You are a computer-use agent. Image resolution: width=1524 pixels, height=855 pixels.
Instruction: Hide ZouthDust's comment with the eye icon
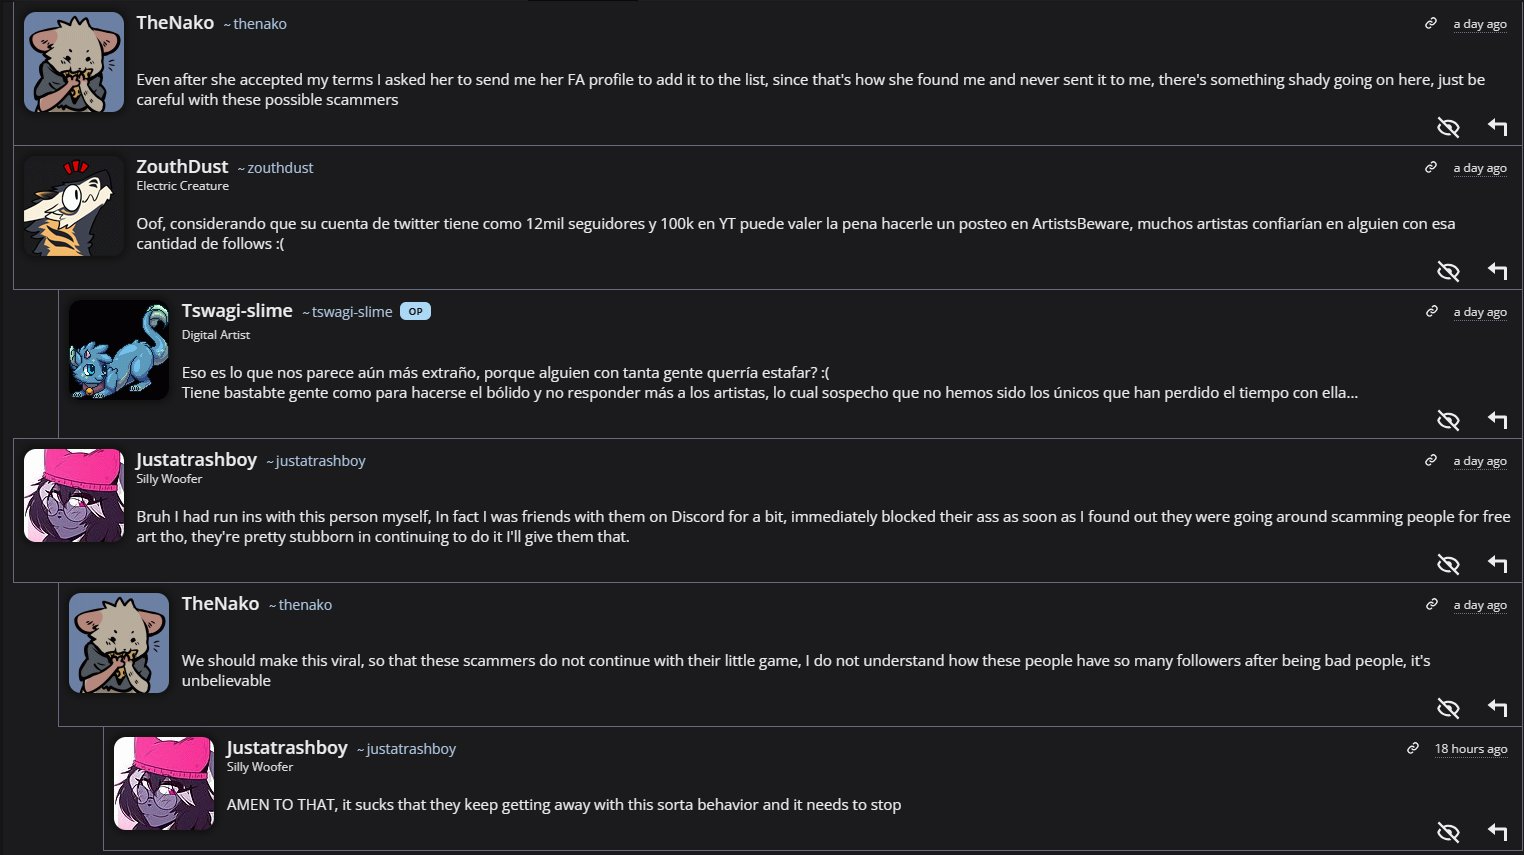coord(1448,271)
